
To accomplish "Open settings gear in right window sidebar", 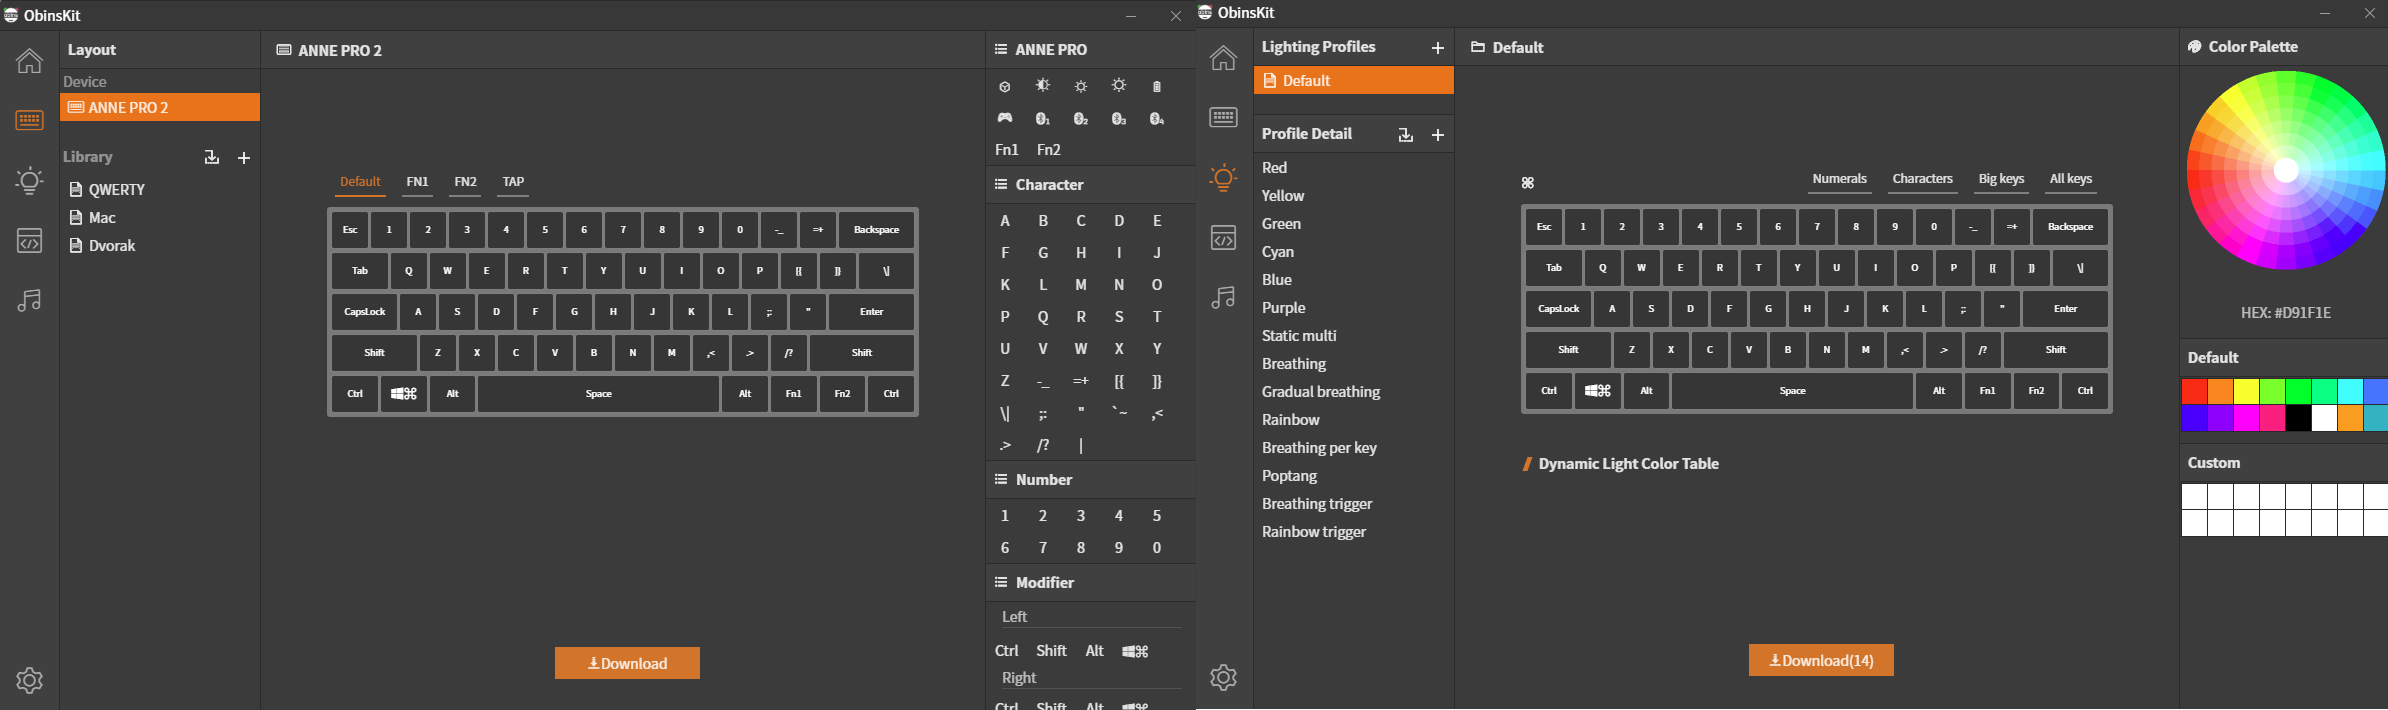I will click(1223, 677).
